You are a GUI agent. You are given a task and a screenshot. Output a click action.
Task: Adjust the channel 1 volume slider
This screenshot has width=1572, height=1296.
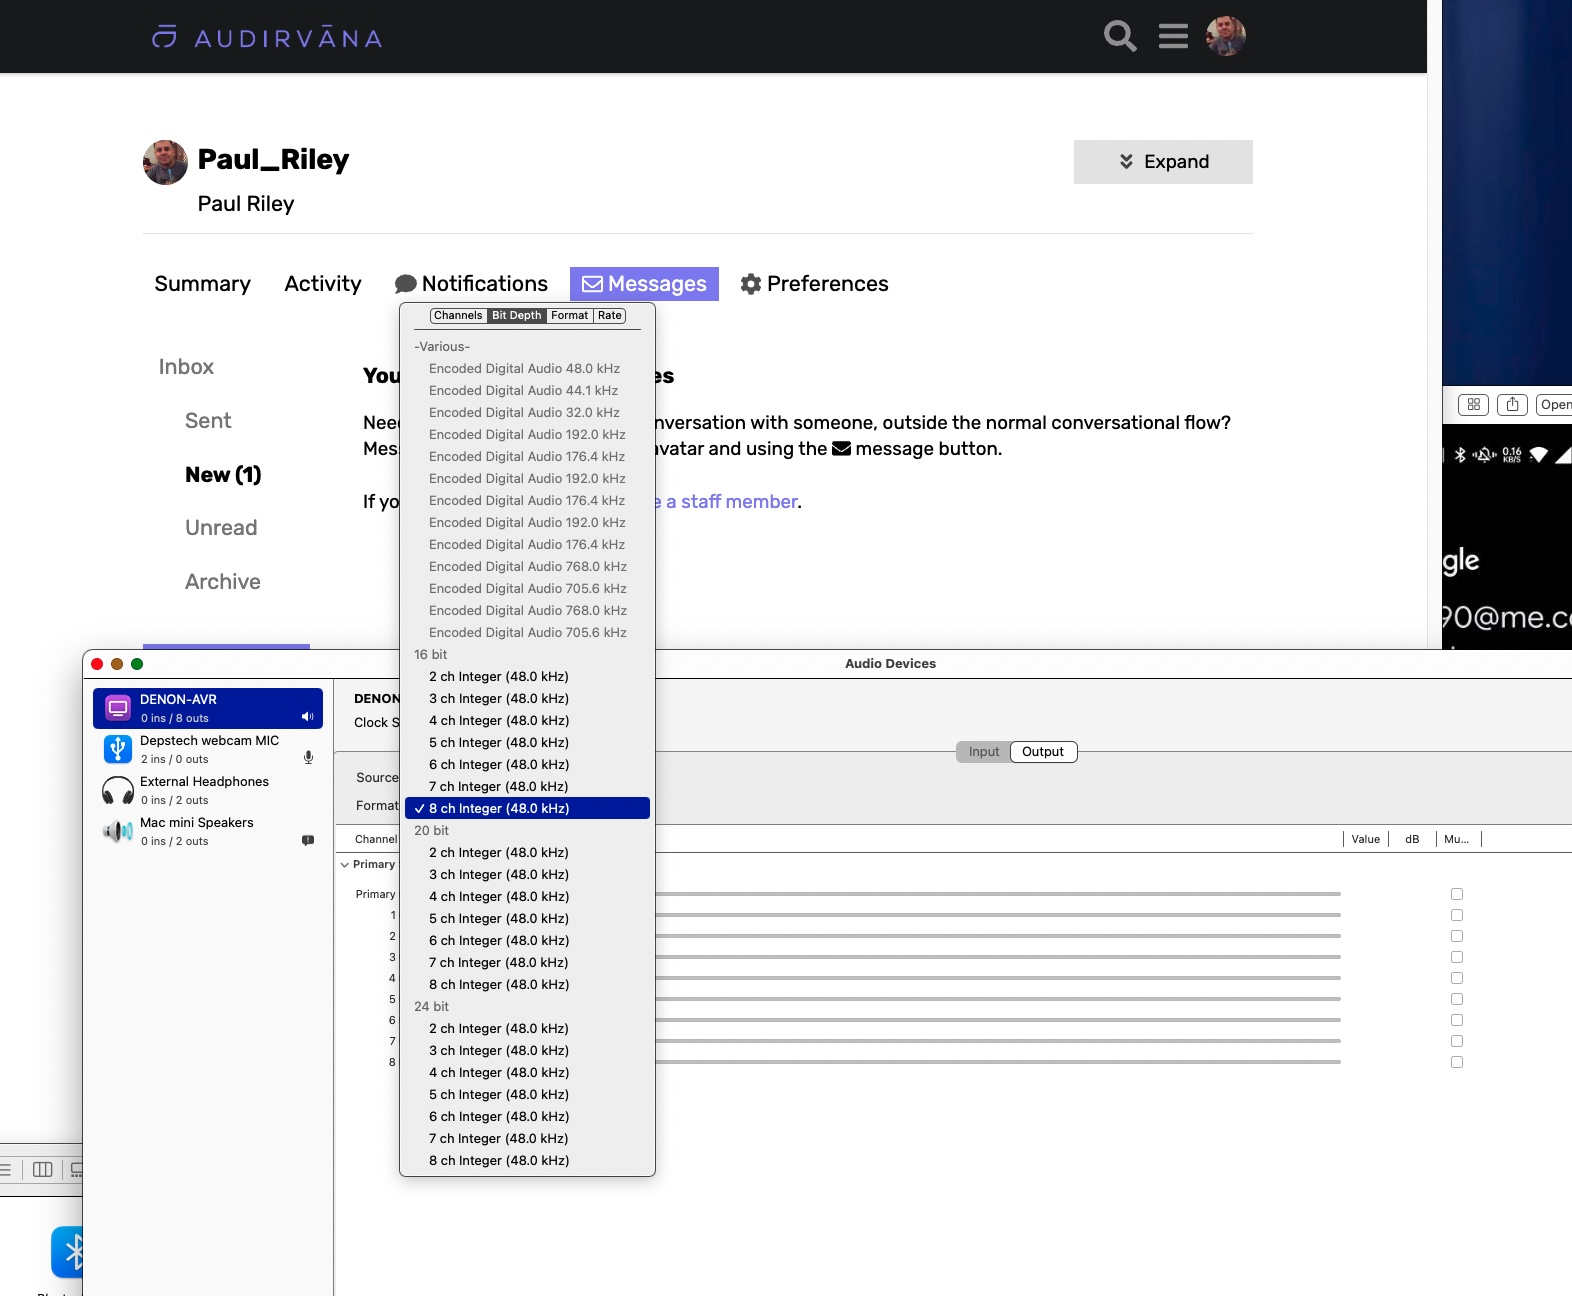[x=998, y=915]
